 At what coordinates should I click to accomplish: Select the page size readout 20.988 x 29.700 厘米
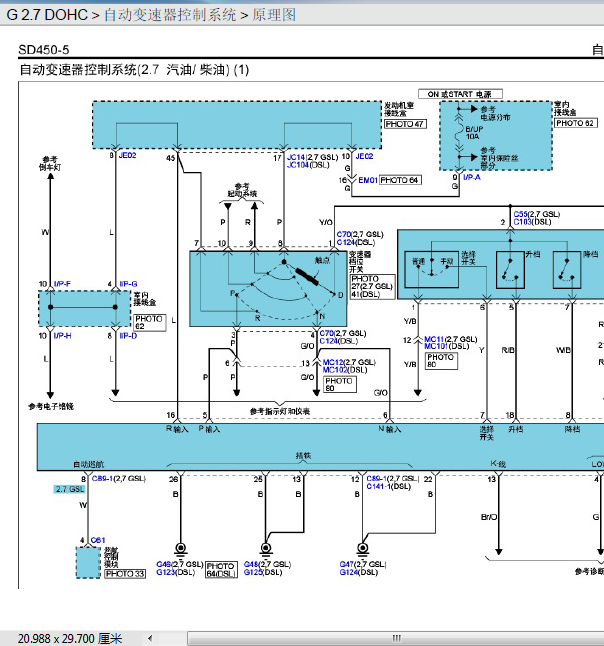(70, 639)
